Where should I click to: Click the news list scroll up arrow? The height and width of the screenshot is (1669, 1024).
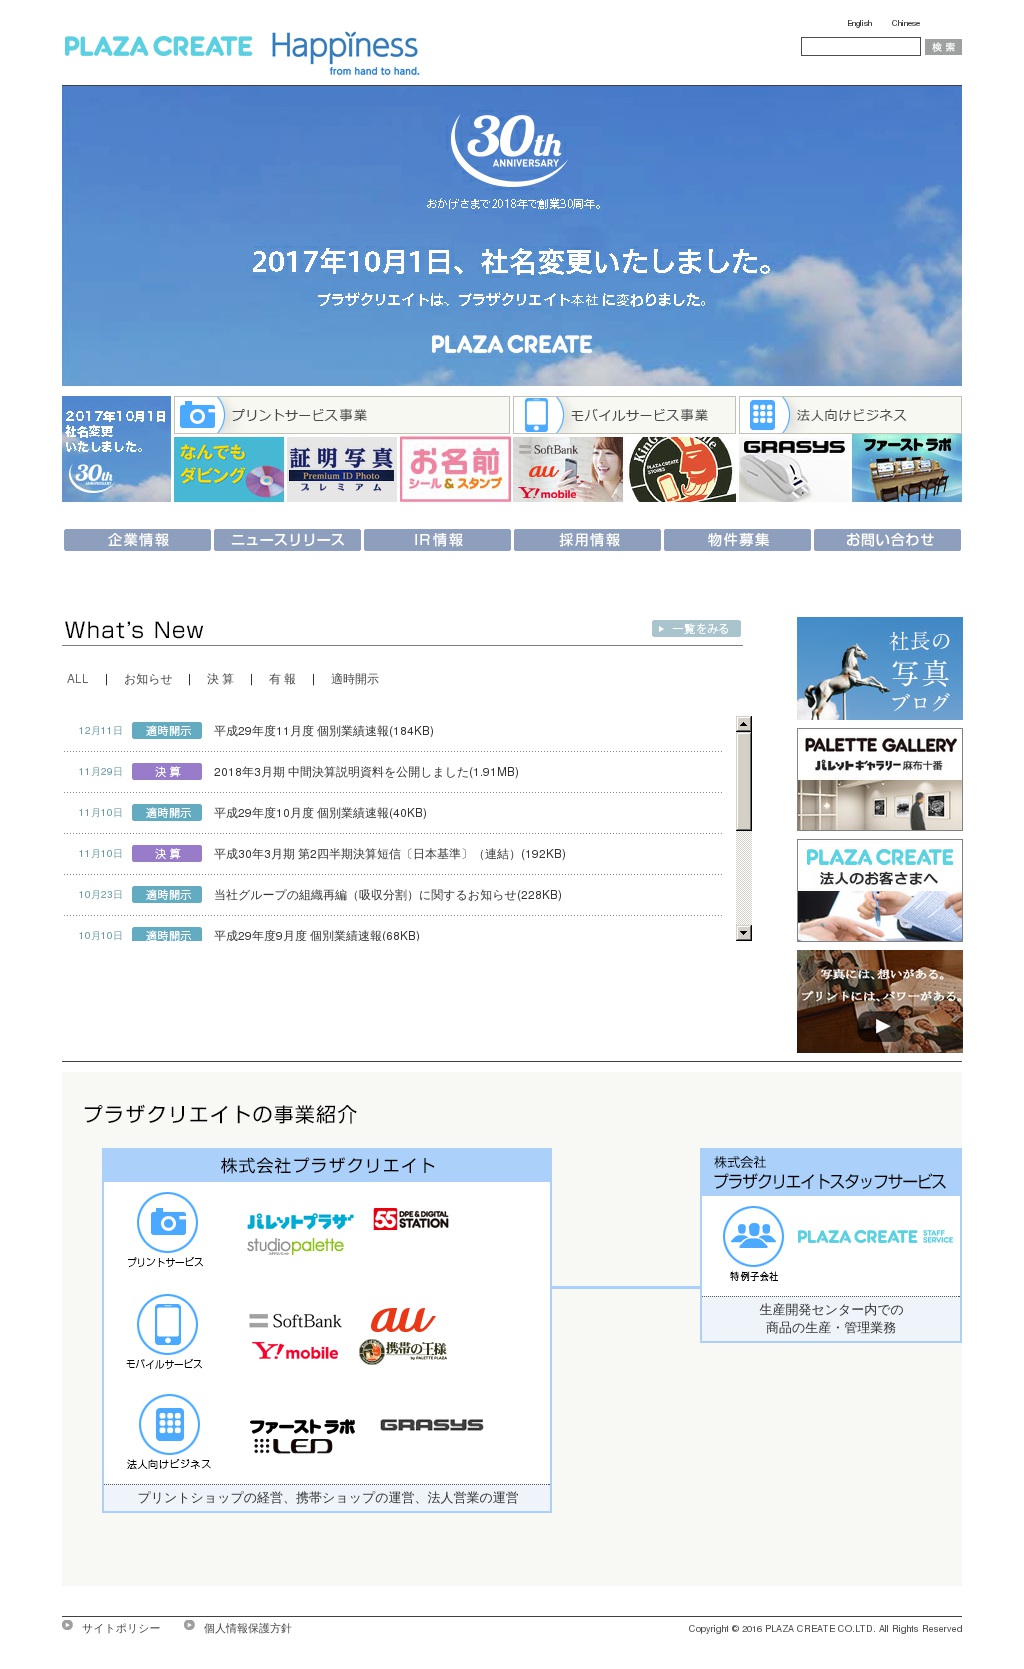(x=743, y=724)
